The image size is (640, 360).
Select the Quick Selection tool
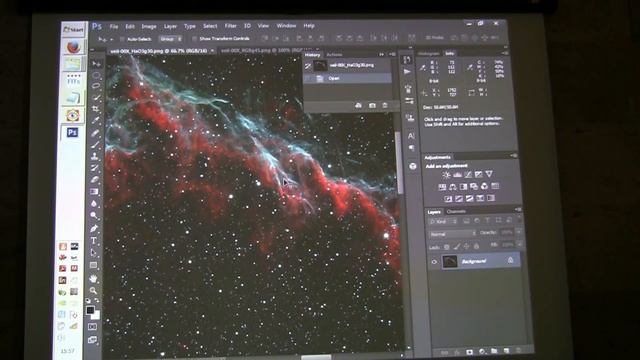[96, 98]
